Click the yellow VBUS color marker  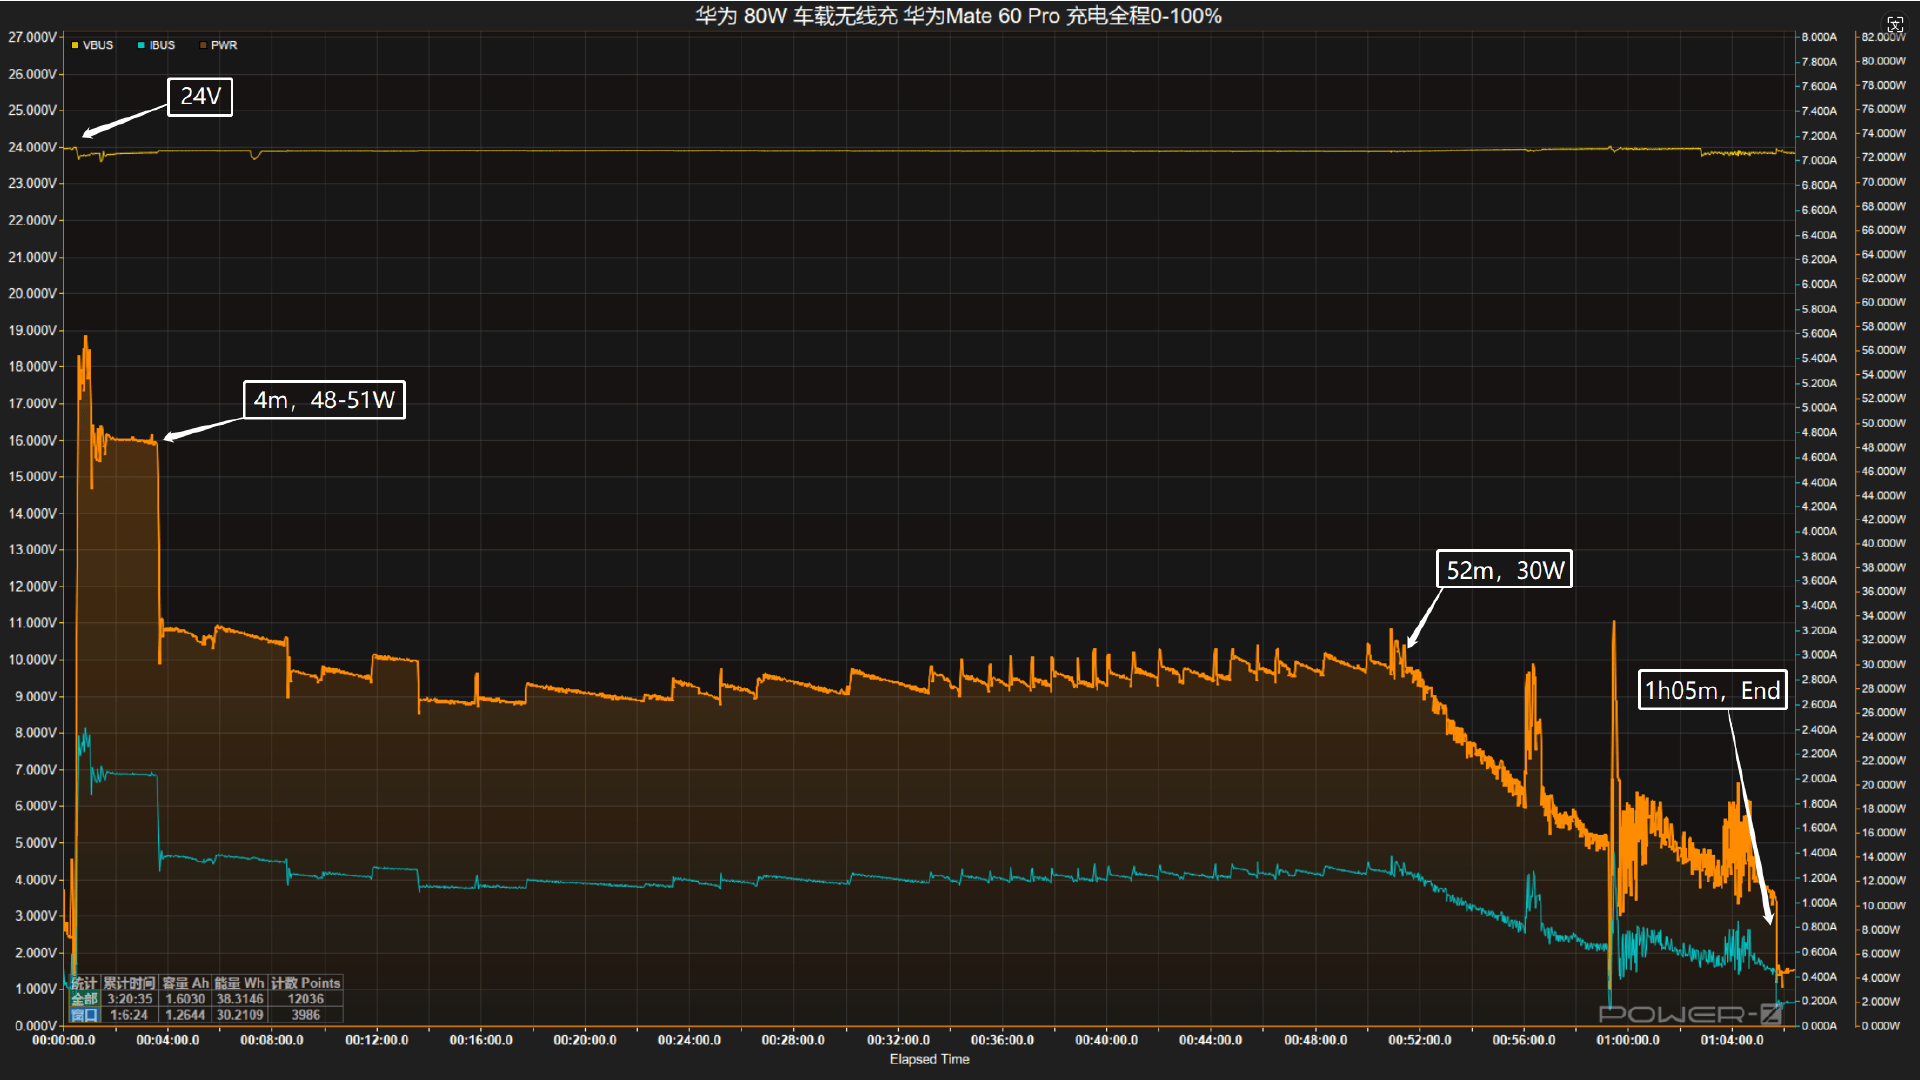[x=75, y=45]
